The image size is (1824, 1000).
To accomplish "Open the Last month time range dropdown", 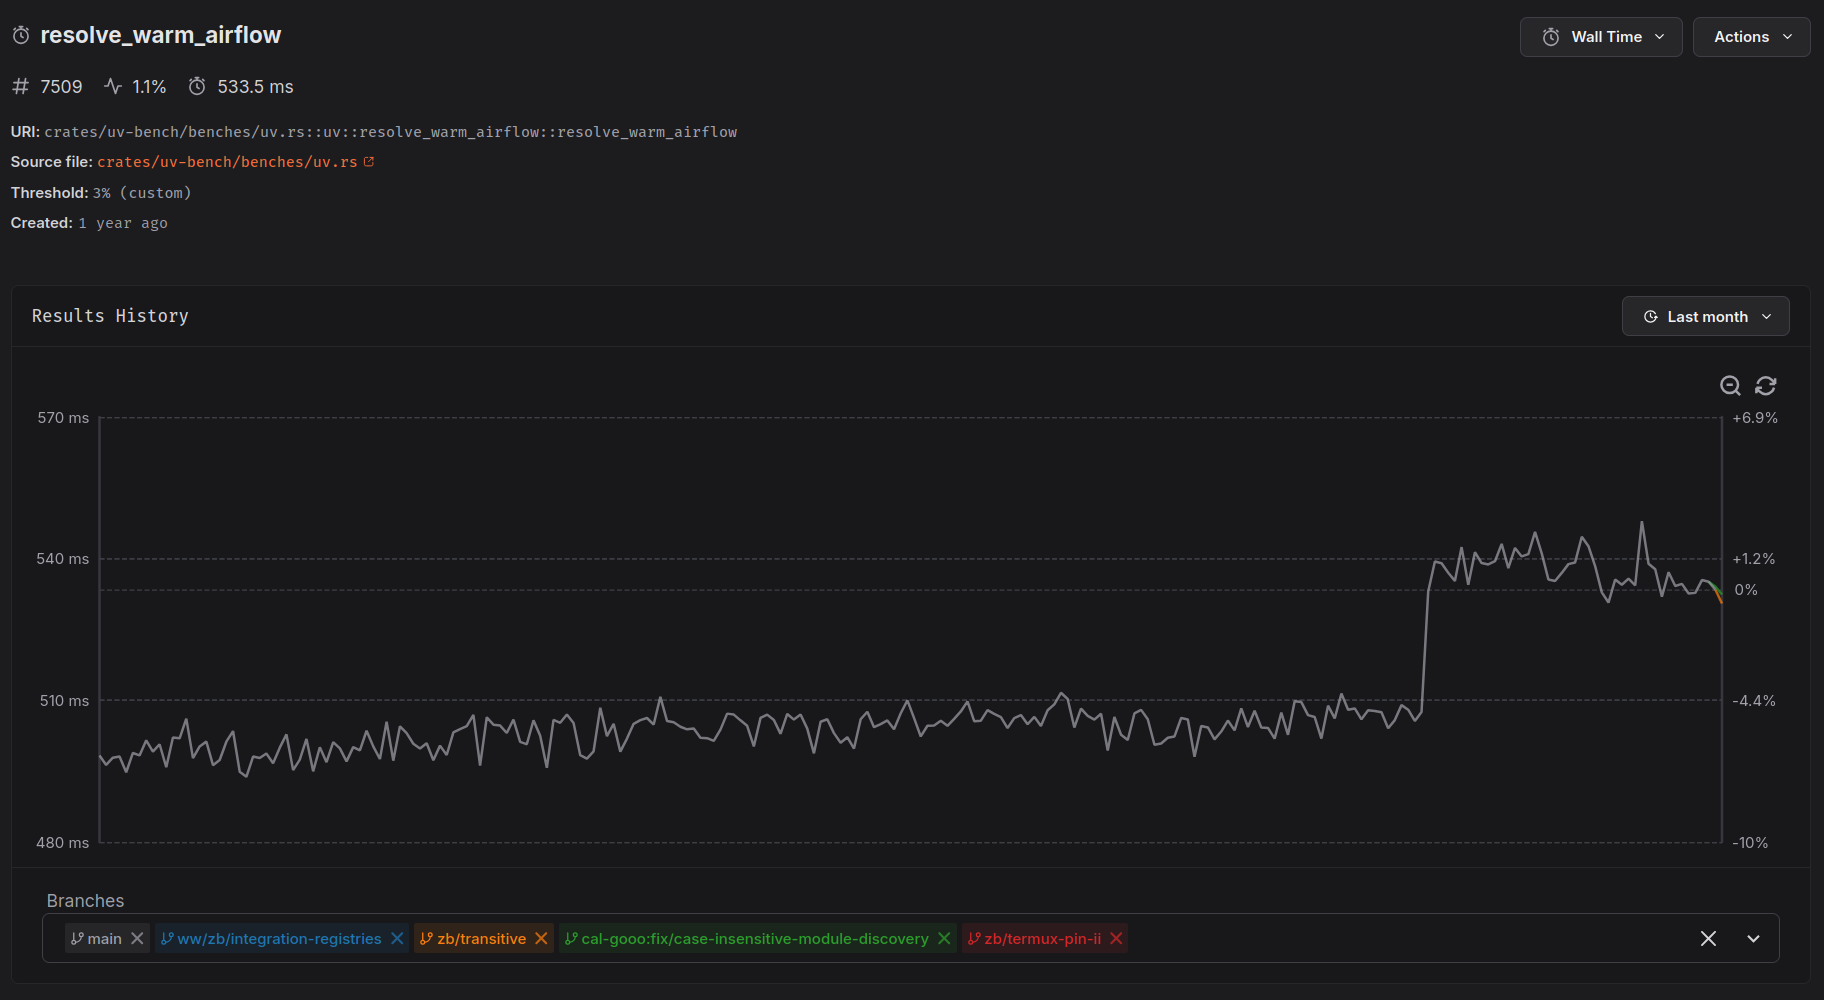I will click(1705, 316).
